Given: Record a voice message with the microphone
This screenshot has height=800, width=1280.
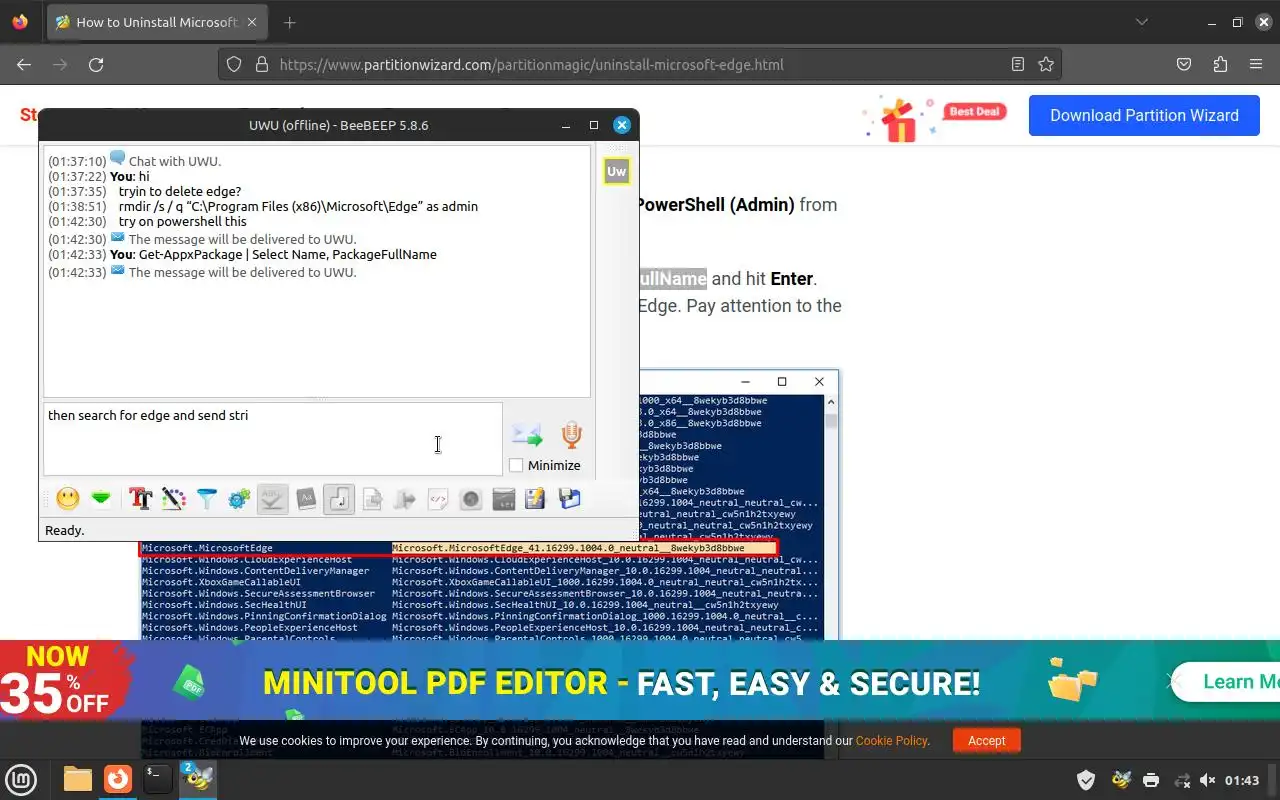Looking at the screenshot, I should 571,435.
